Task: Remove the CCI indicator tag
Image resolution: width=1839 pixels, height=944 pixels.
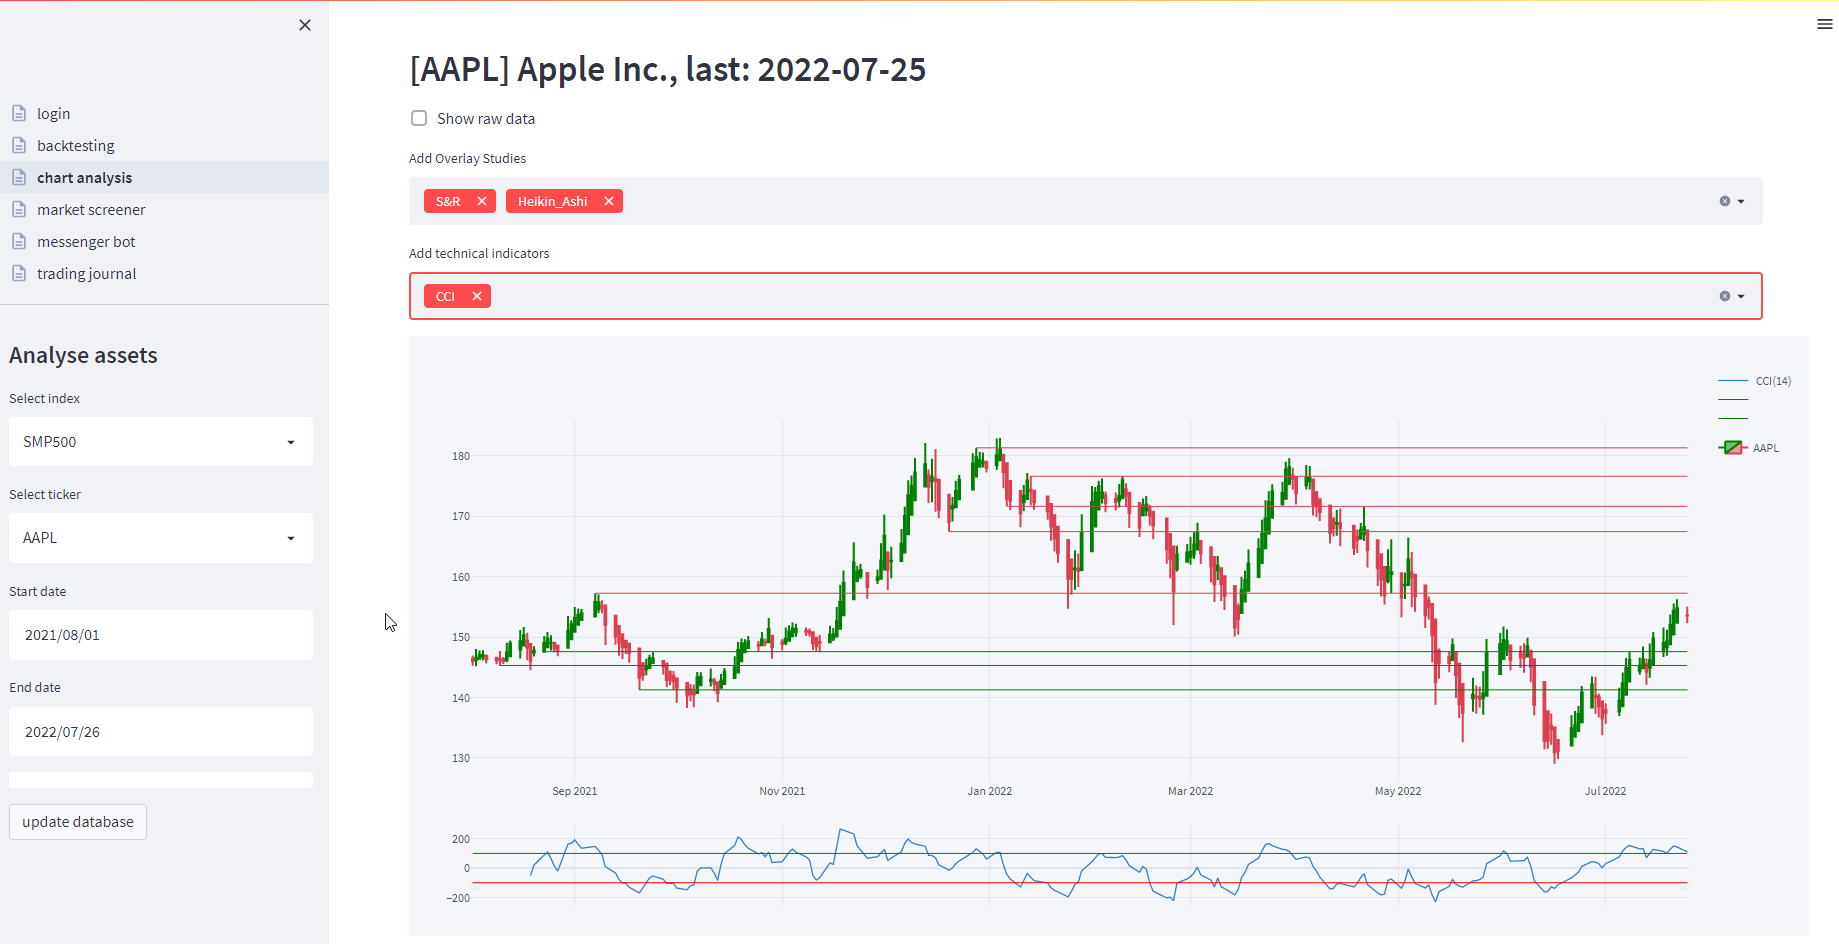Action: coord(477,296)
